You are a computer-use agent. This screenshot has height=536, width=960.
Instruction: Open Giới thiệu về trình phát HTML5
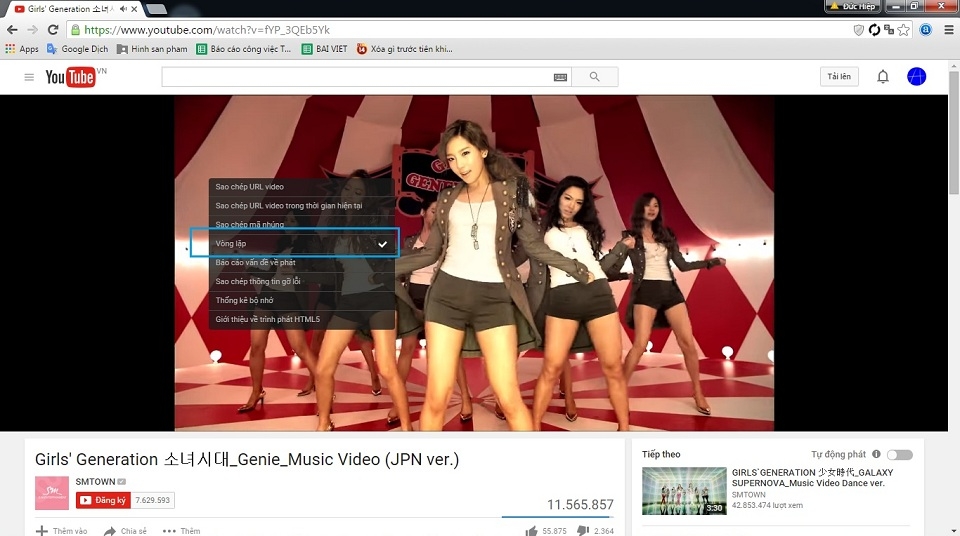click(302, 319)
